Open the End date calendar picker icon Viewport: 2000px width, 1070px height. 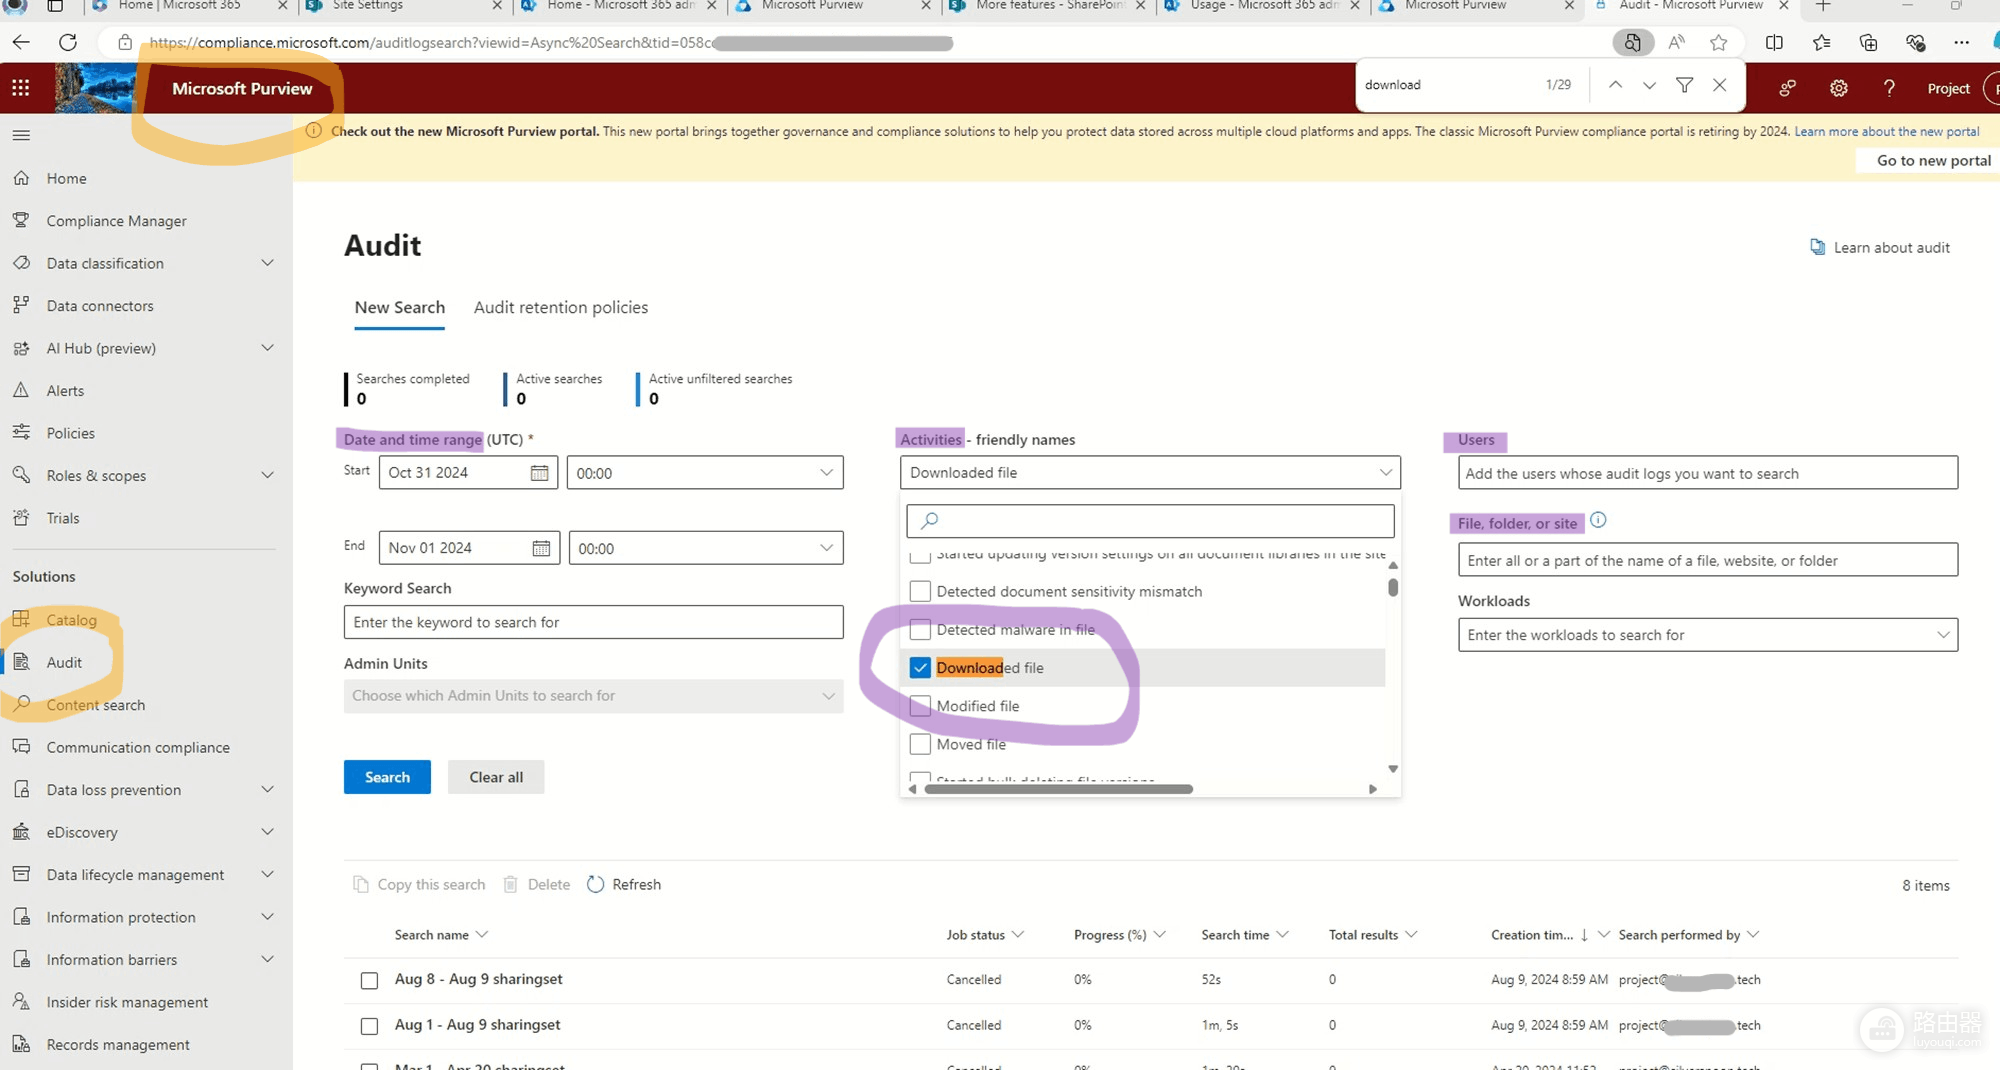click(541, 548)
